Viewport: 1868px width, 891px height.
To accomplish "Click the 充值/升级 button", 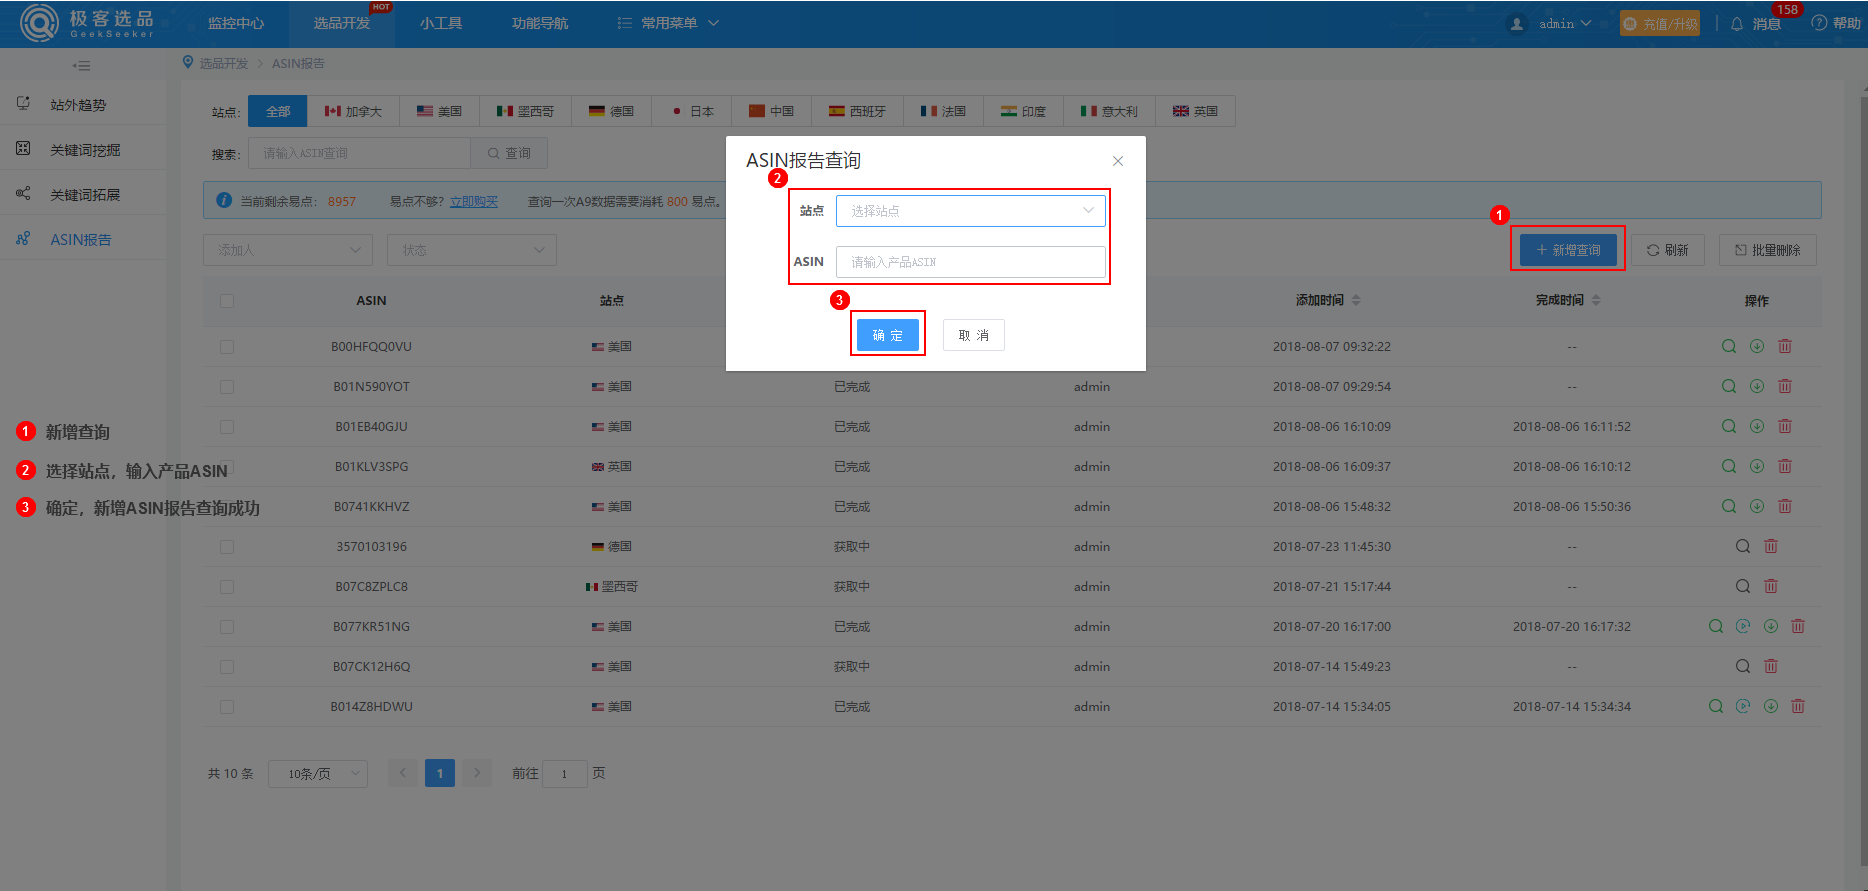I will tap(1660, 23).
